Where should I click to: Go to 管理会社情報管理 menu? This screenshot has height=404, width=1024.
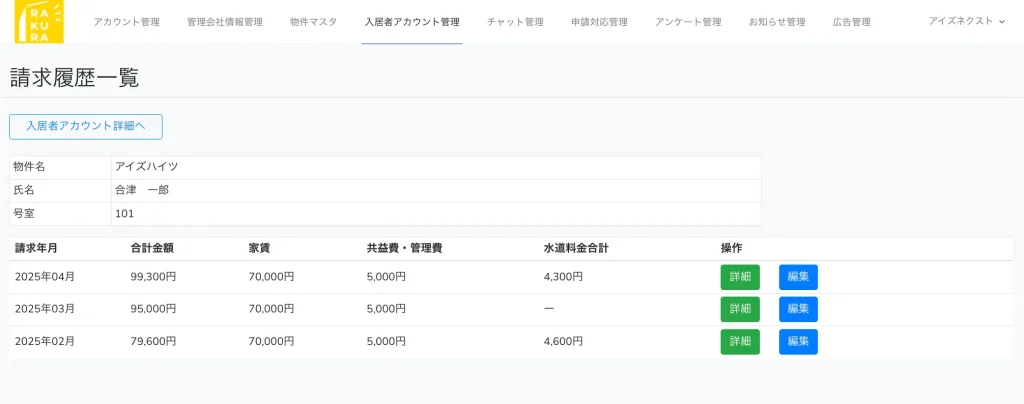[224, 22]
